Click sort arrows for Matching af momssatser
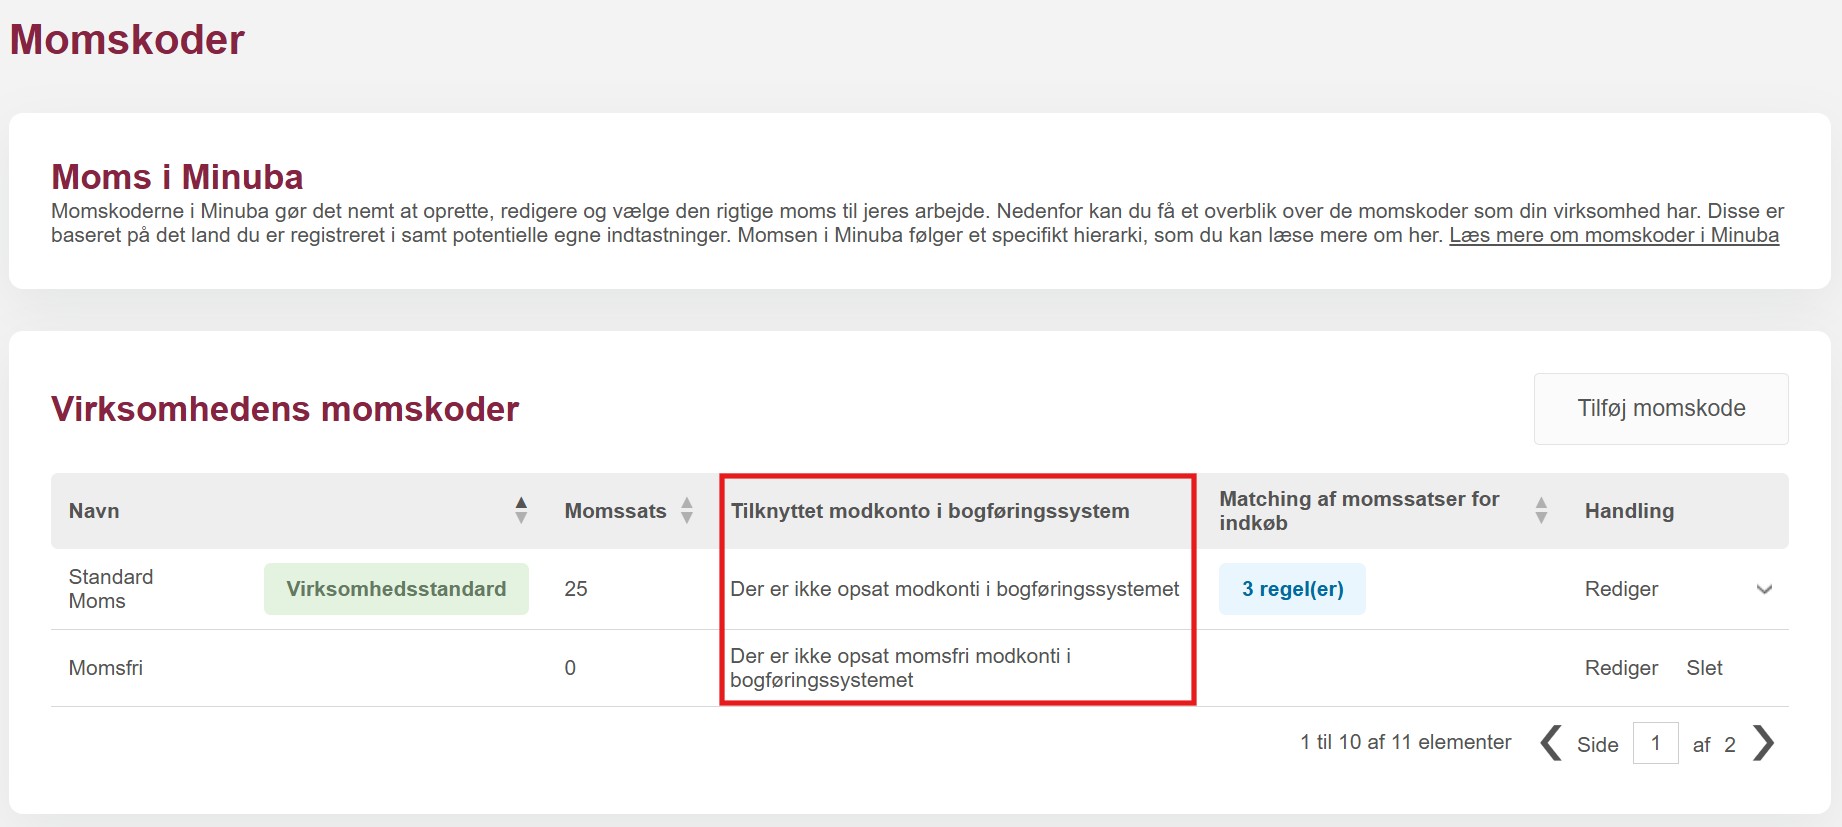Viewport: 1842px width, 827px height. [x=1541, y=510]
